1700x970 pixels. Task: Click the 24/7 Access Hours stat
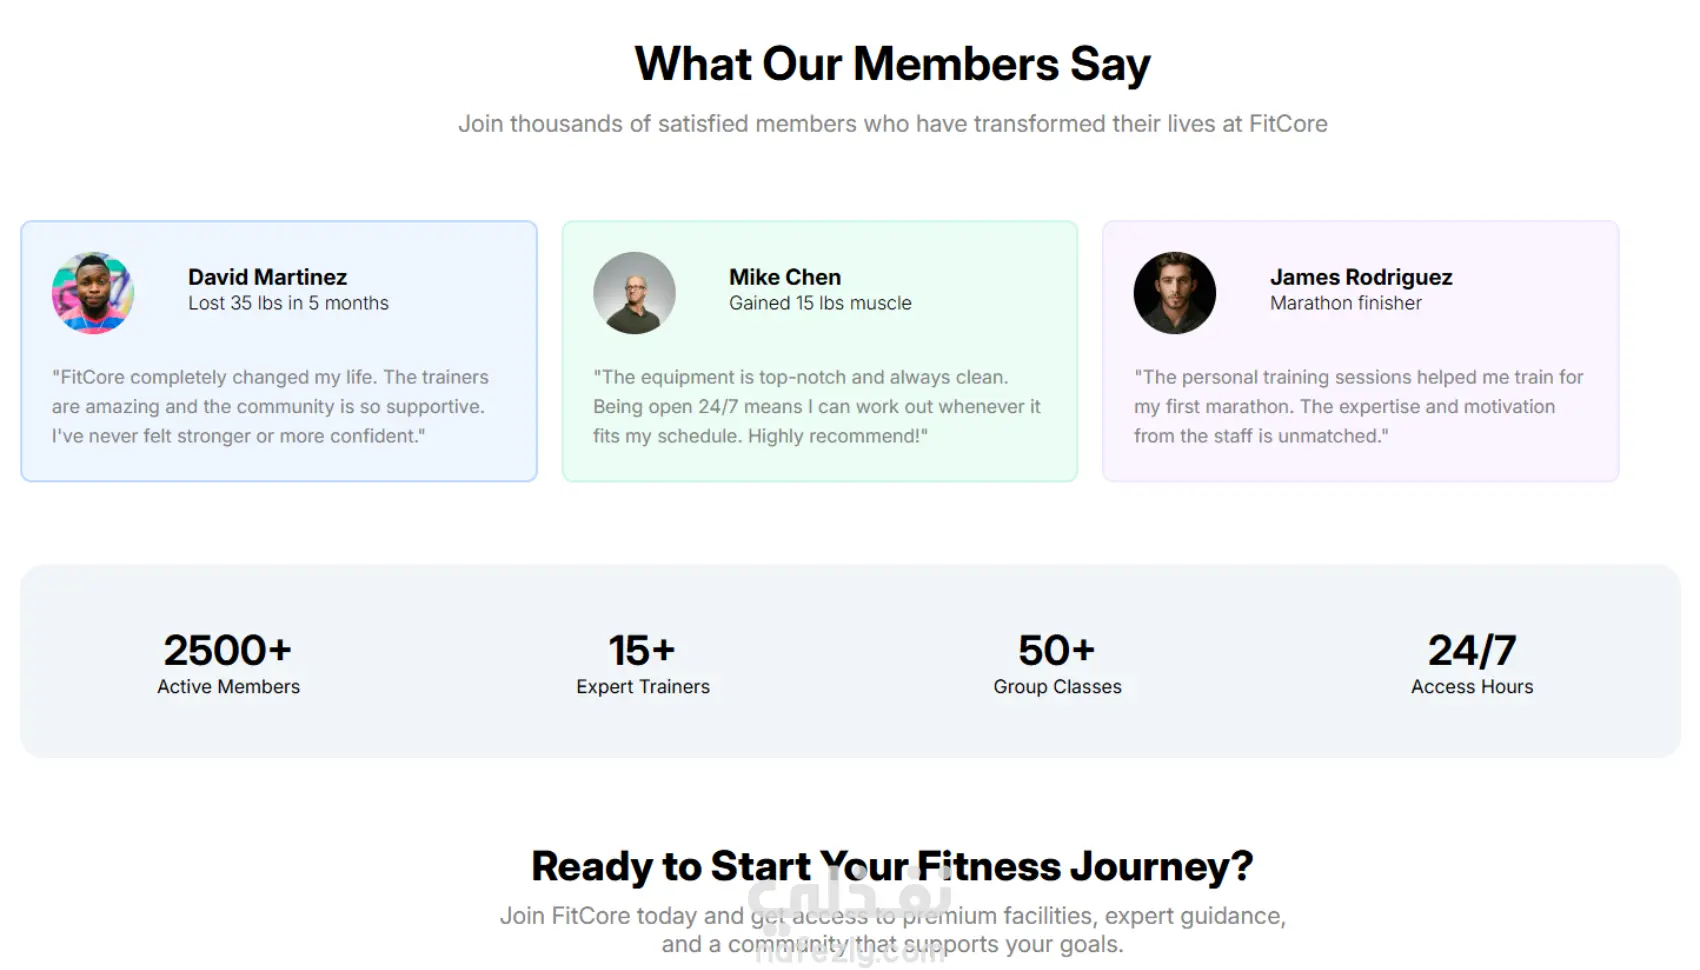click(1472, 663)
